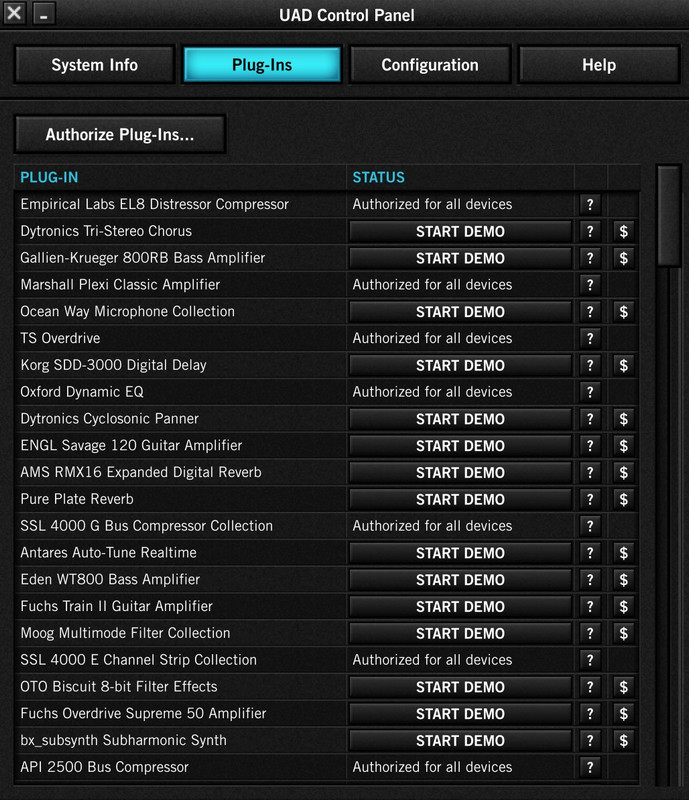Open help for Empirical Labs EL8 Distressor Compressor
The image size is (689, 800).
click(x=590, y=205)
